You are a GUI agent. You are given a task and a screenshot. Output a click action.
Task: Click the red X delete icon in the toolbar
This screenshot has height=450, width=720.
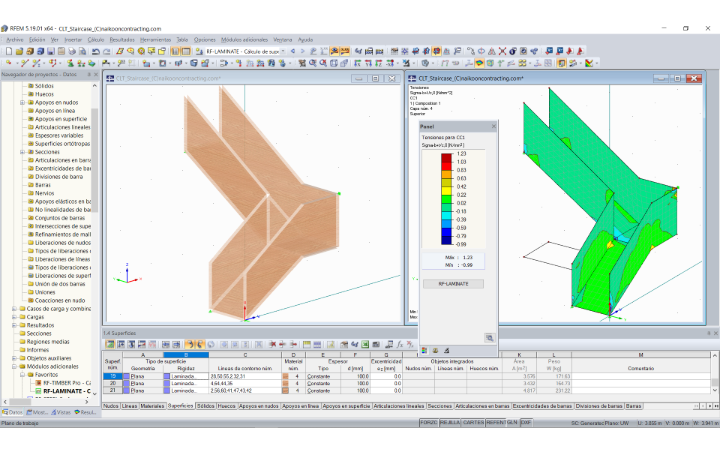tap(502, 51)
